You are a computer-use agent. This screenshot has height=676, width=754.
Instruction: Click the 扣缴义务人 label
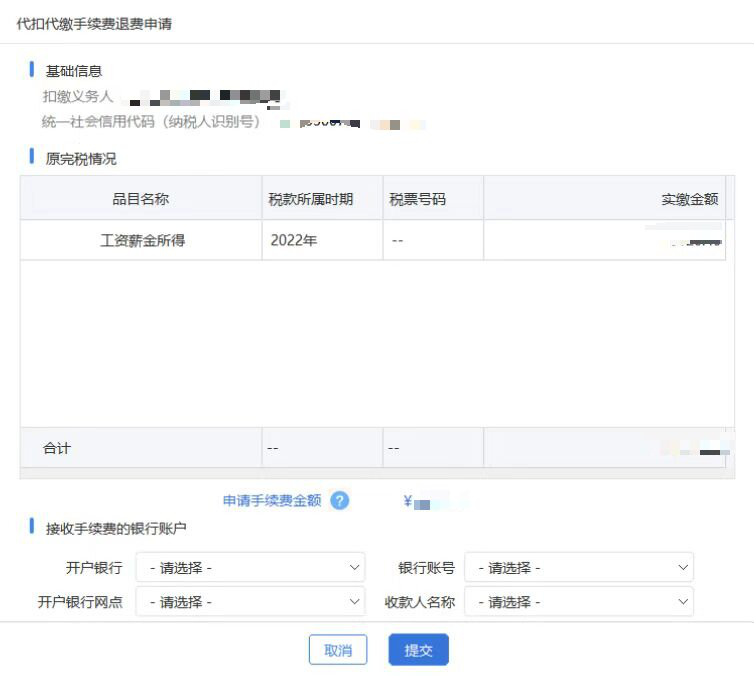(x=77, y=97)
